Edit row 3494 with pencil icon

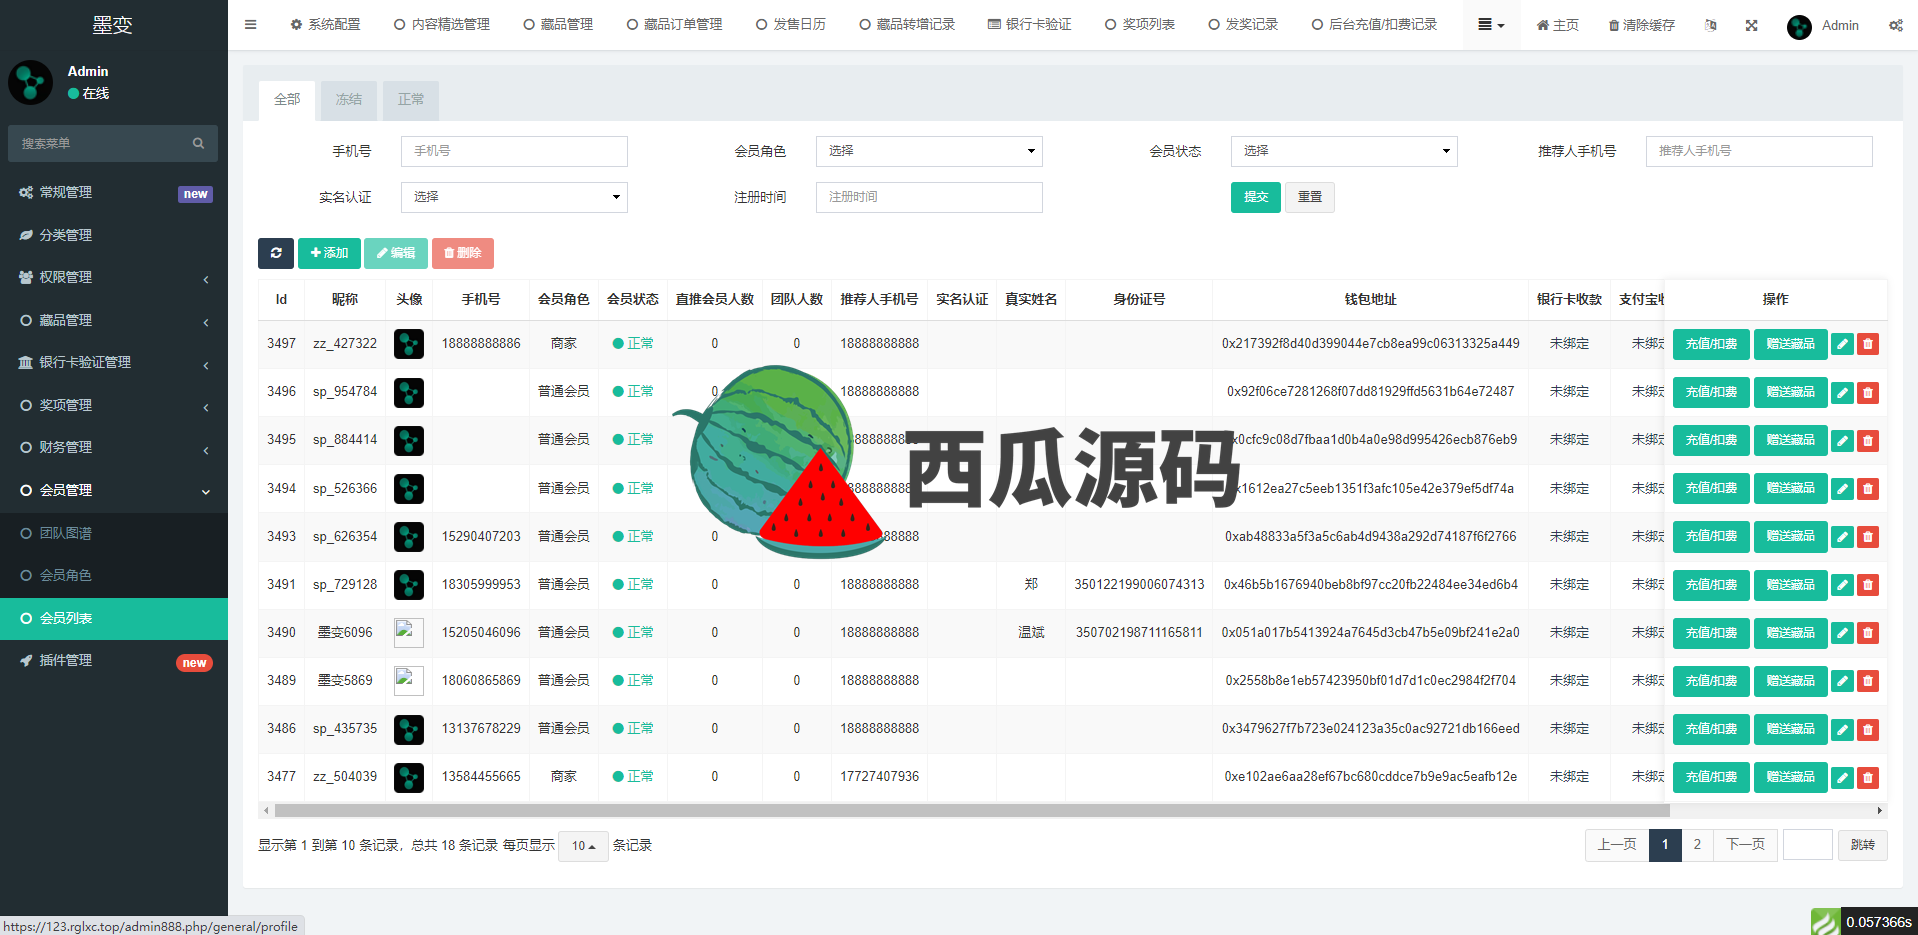(1842, 489)
